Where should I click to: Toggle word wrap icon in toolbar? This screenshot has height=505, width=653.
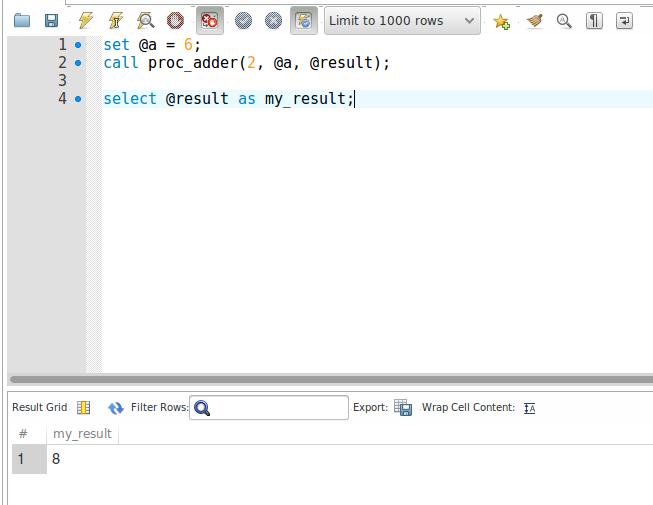tap(624, 20)
